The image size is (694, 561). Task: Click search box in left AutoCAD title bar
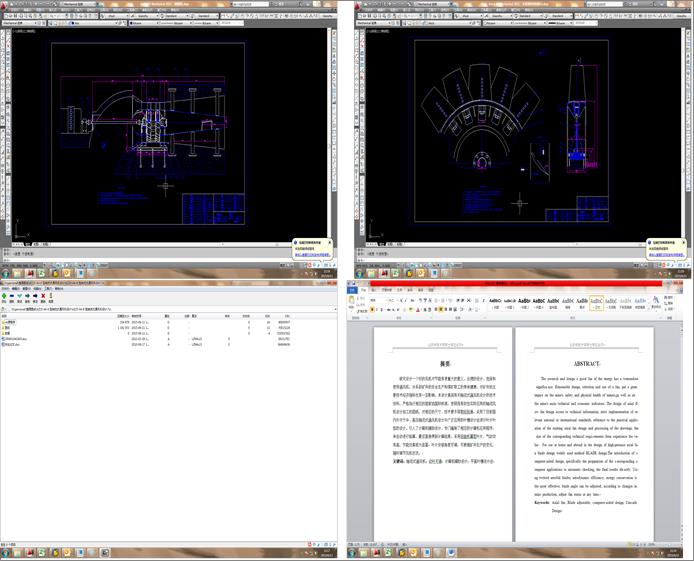pyautogui.click(x=251, y=4)
